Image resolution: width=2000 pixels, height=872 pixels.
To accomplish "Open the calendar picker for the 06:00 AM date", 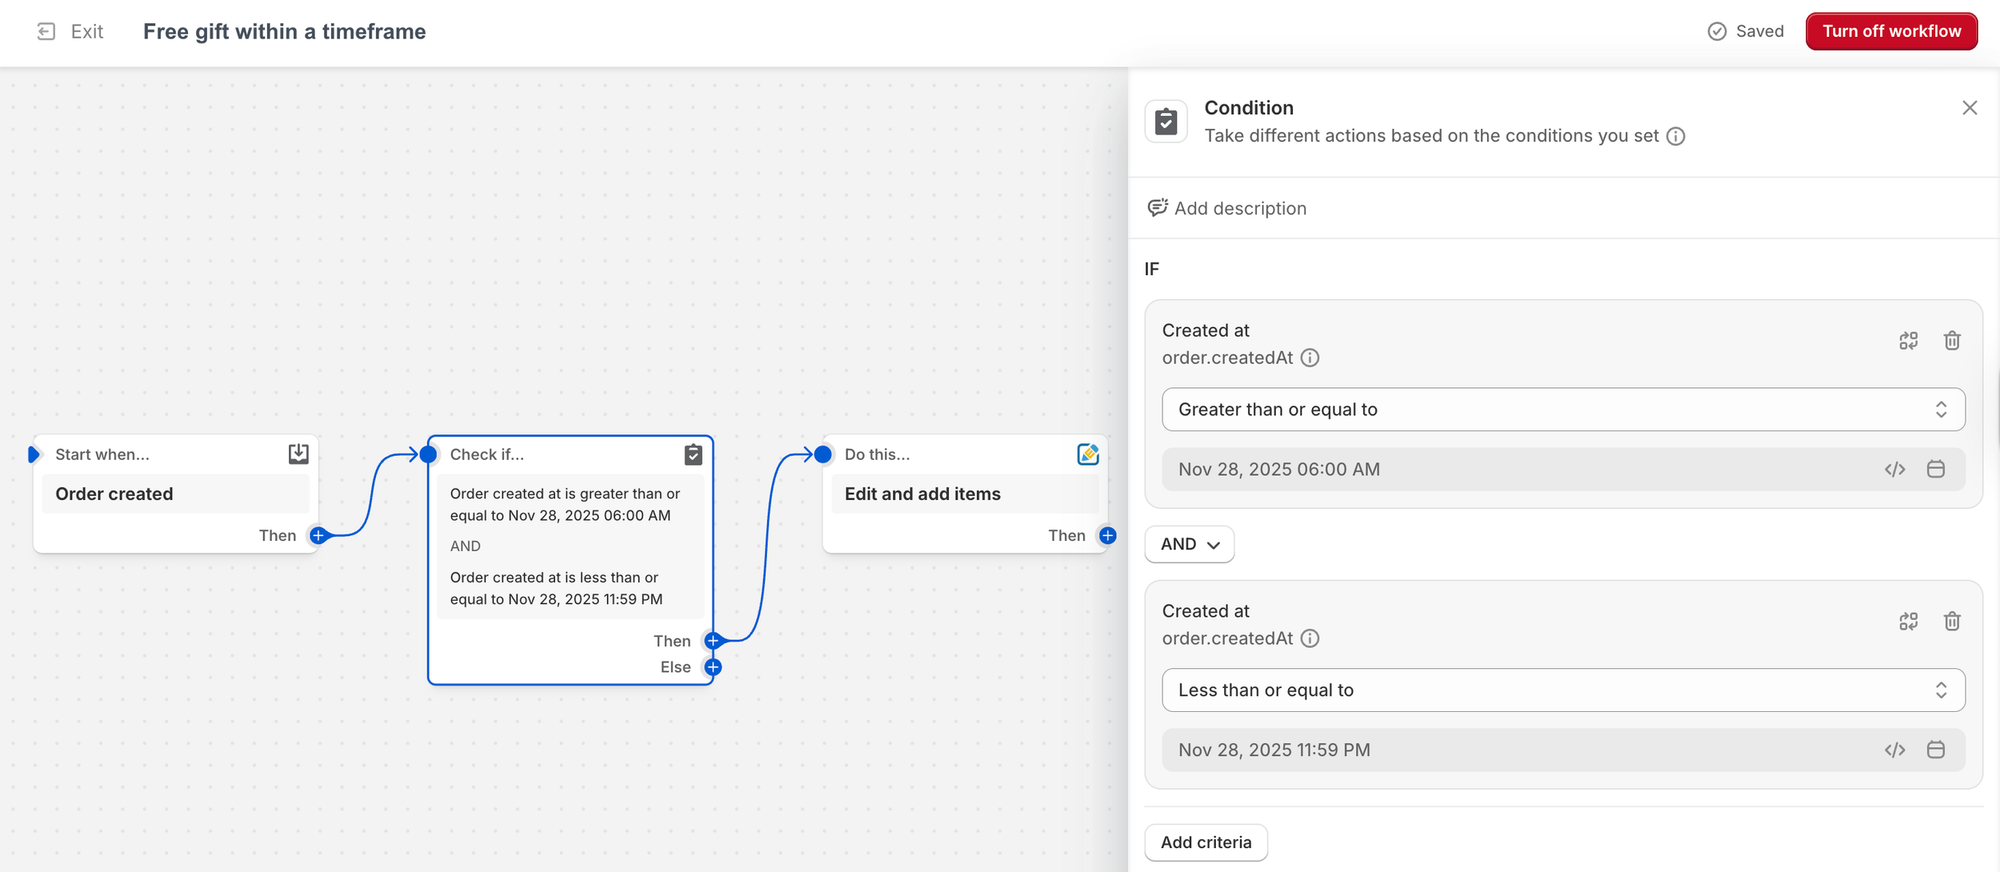I will pos(1935,470).
